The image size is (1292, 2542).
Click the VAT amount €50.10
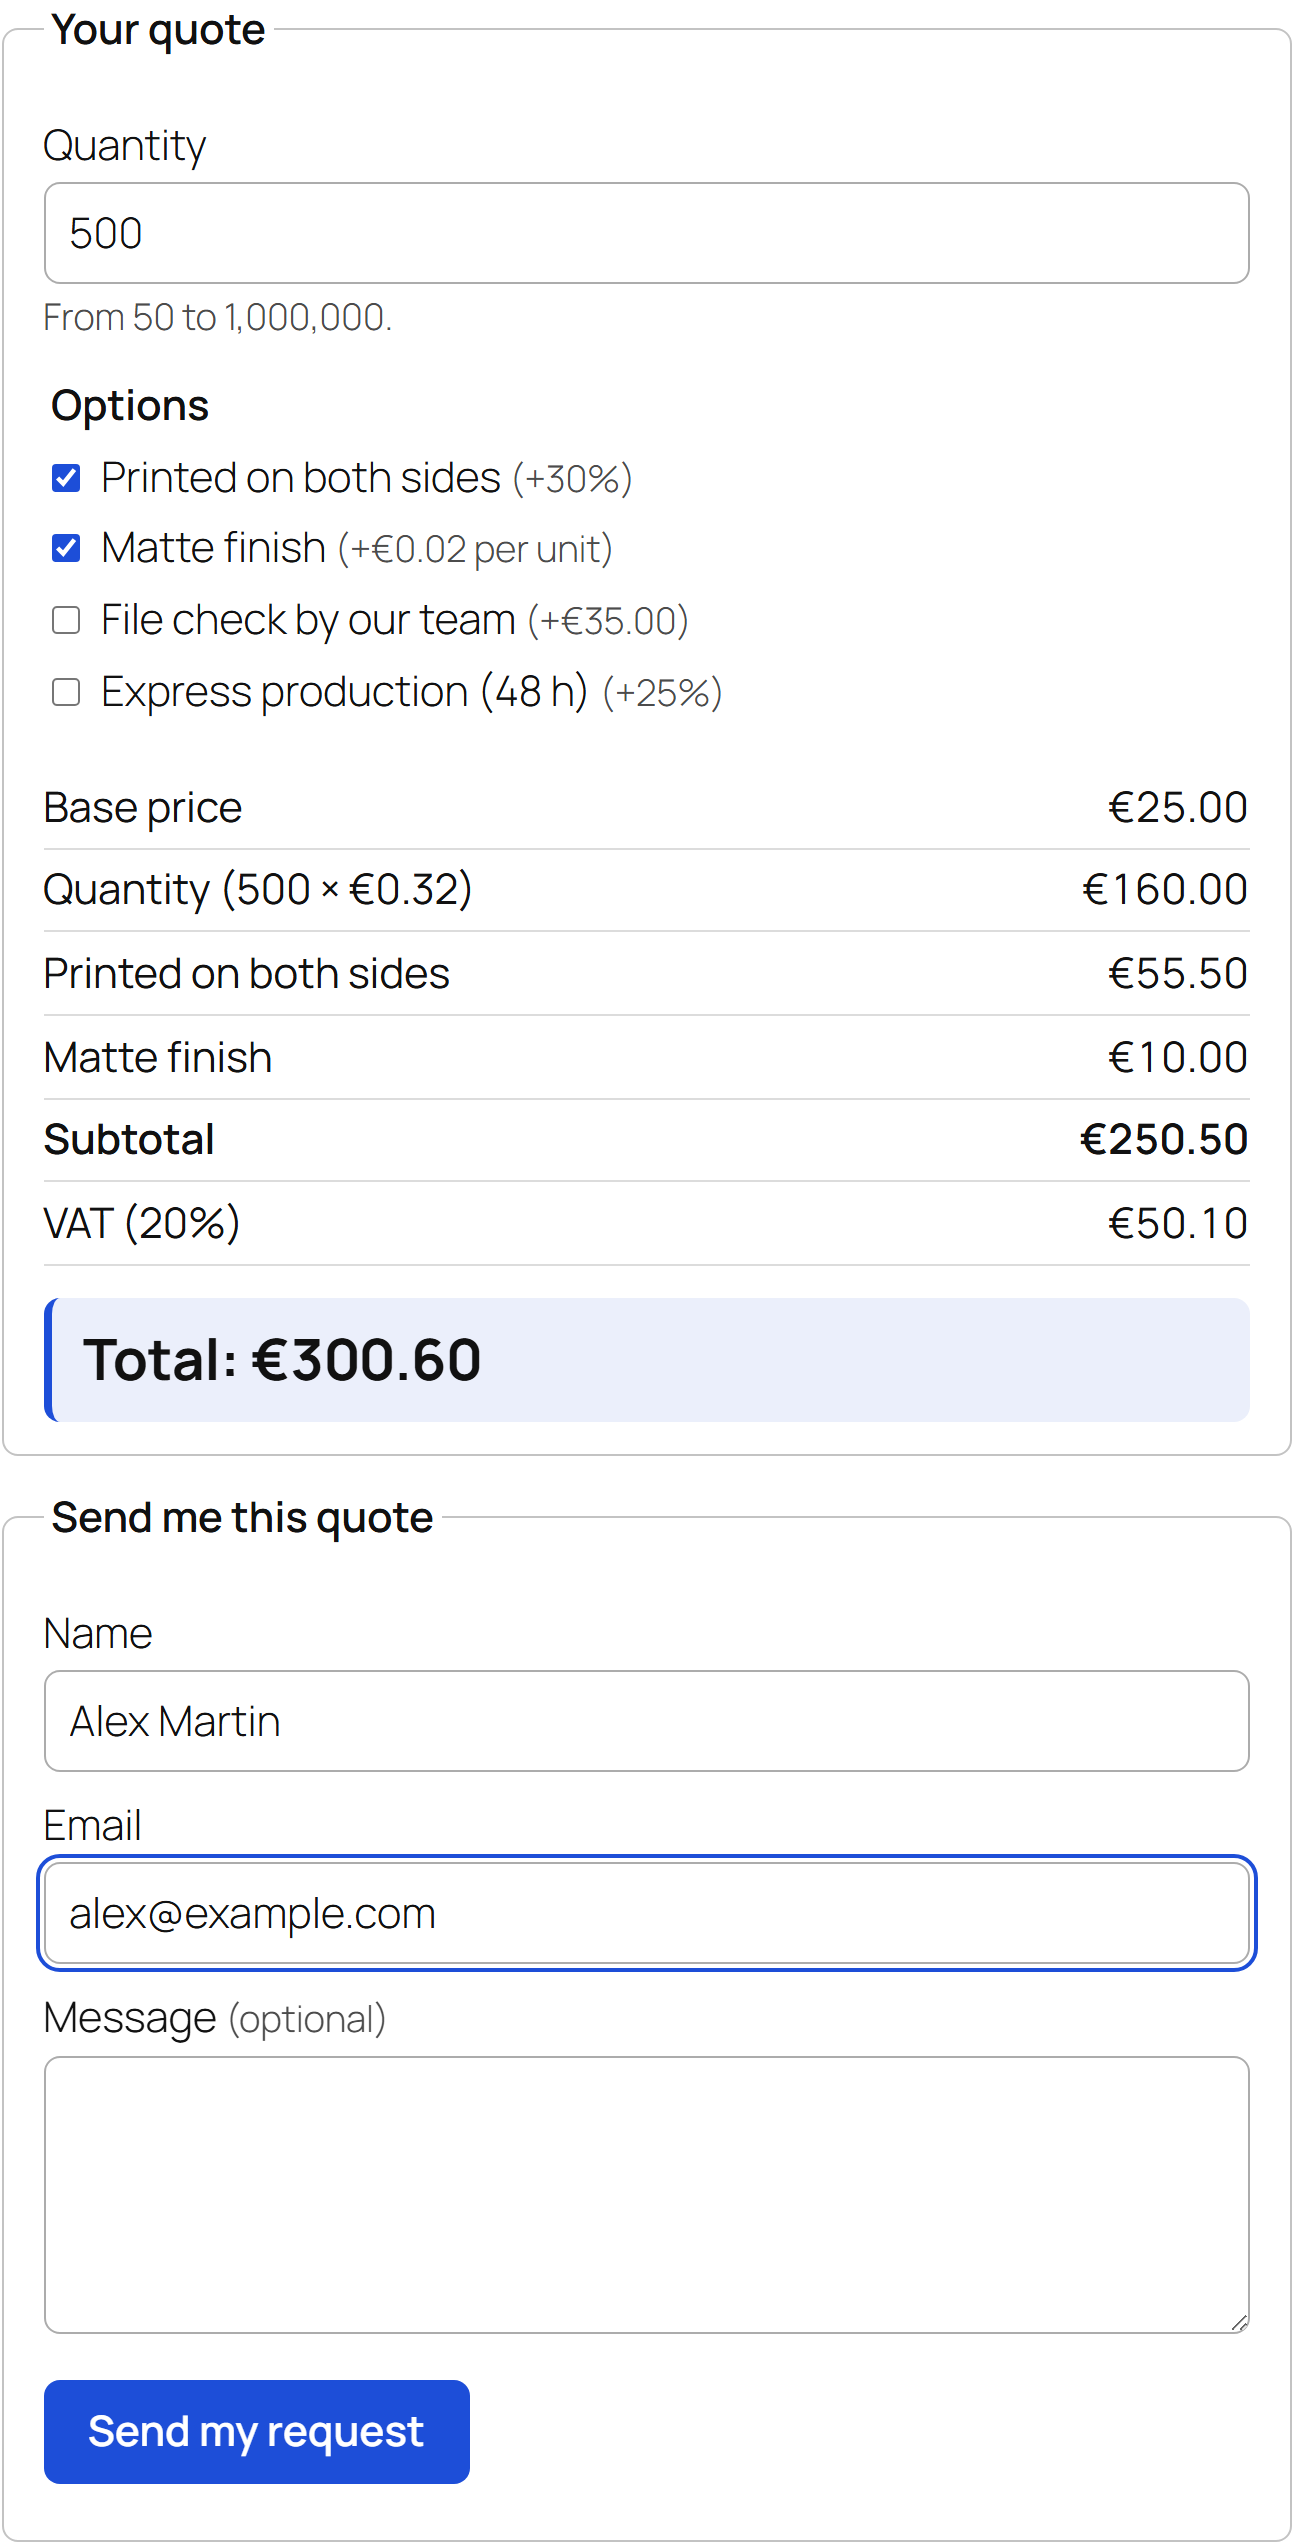click(1178, 1224)
